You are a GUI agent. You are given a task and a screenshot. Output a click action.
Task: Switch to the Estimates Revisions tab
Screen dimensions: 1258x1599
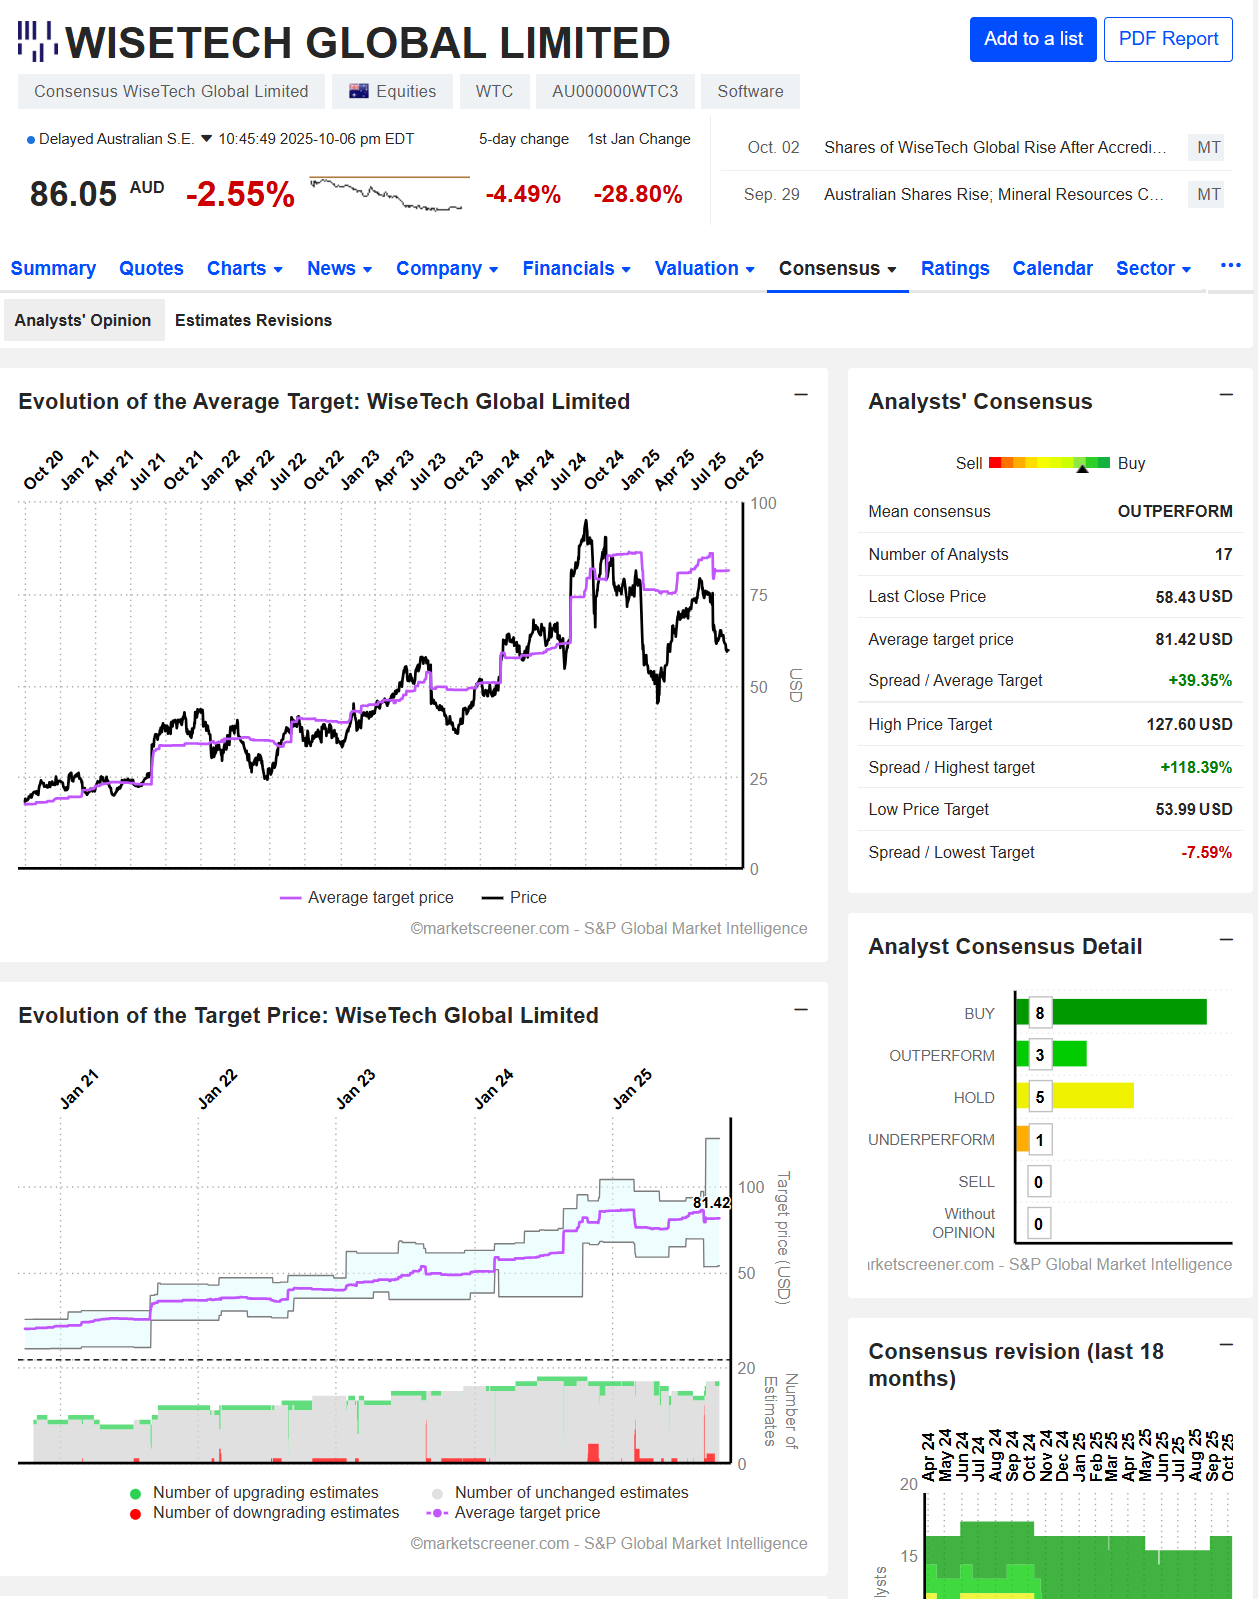pyautogui.click(x=253, y=320)
